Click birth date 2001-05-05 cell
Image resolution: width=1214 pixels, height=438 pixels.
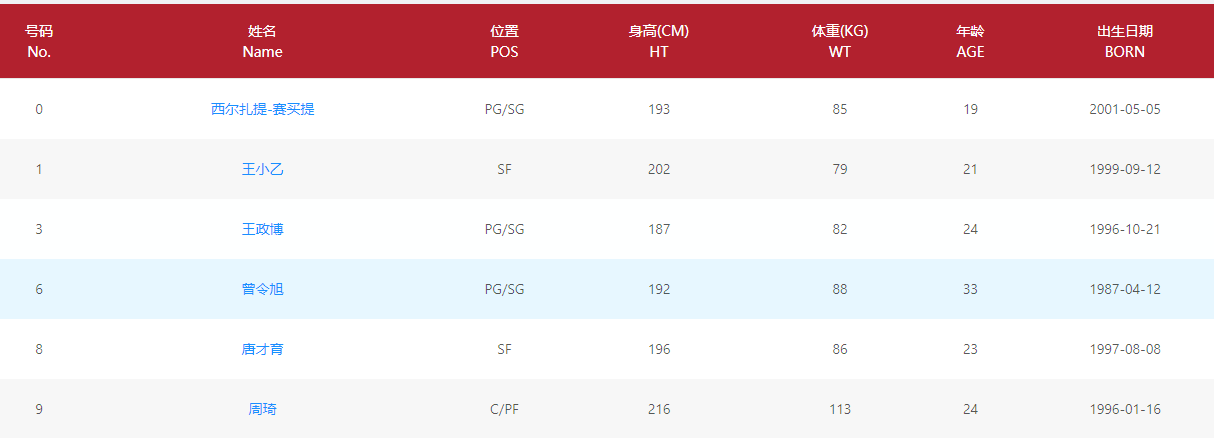coord(1124,109)
